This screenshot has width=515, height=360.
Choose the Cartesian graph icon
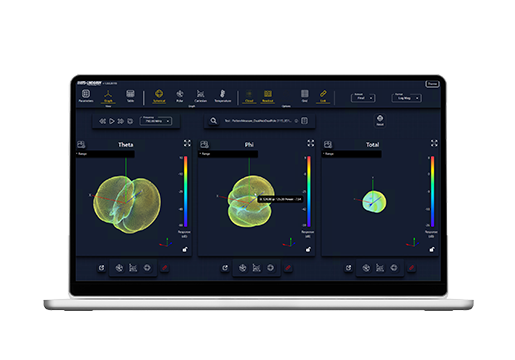pos(200,96)
